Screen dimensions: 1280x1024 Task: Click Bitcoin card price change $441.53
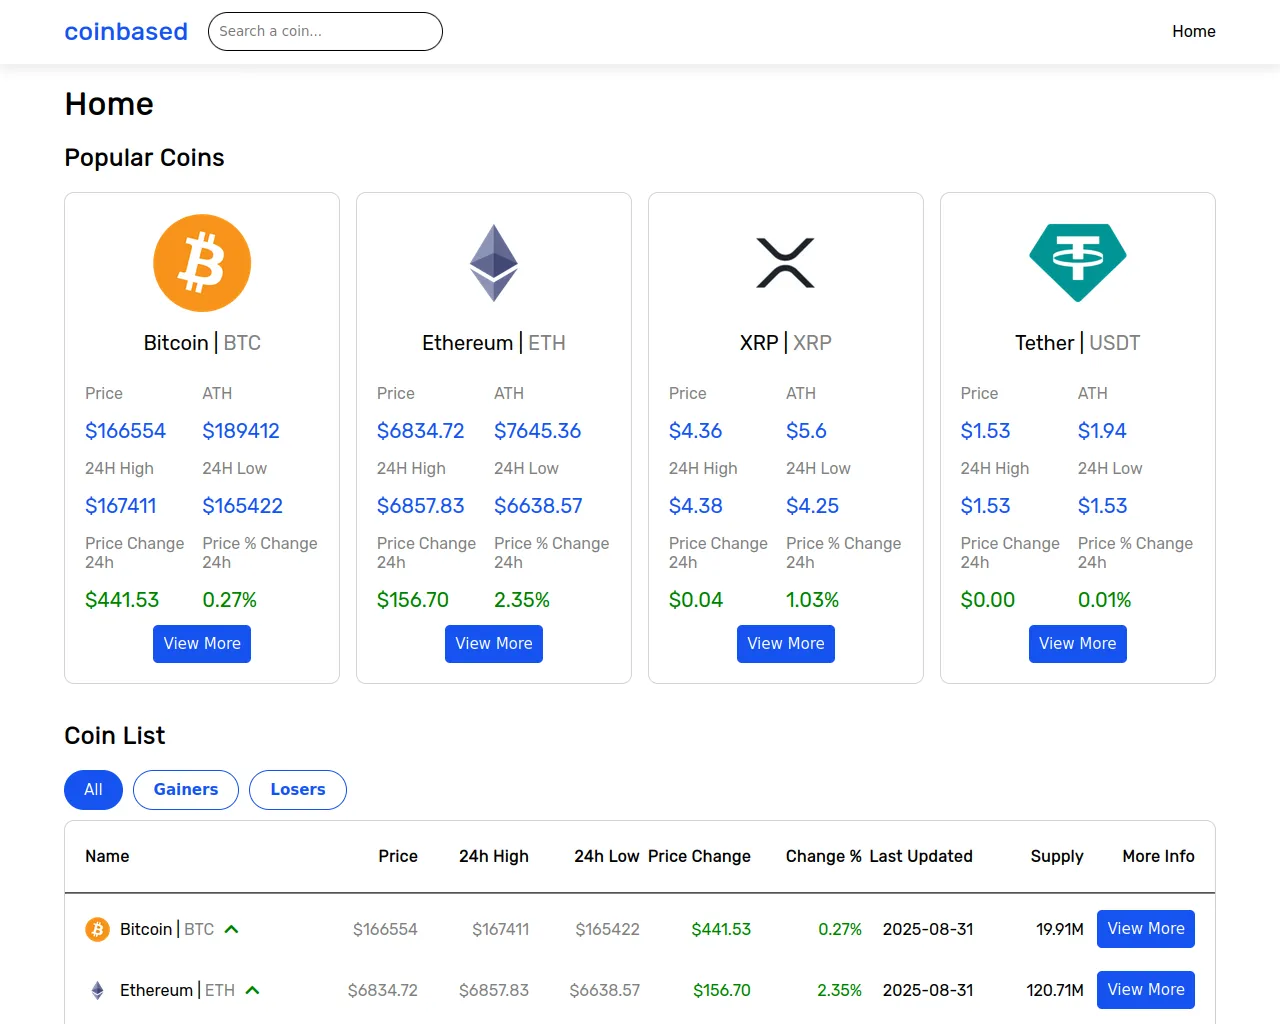122,600
